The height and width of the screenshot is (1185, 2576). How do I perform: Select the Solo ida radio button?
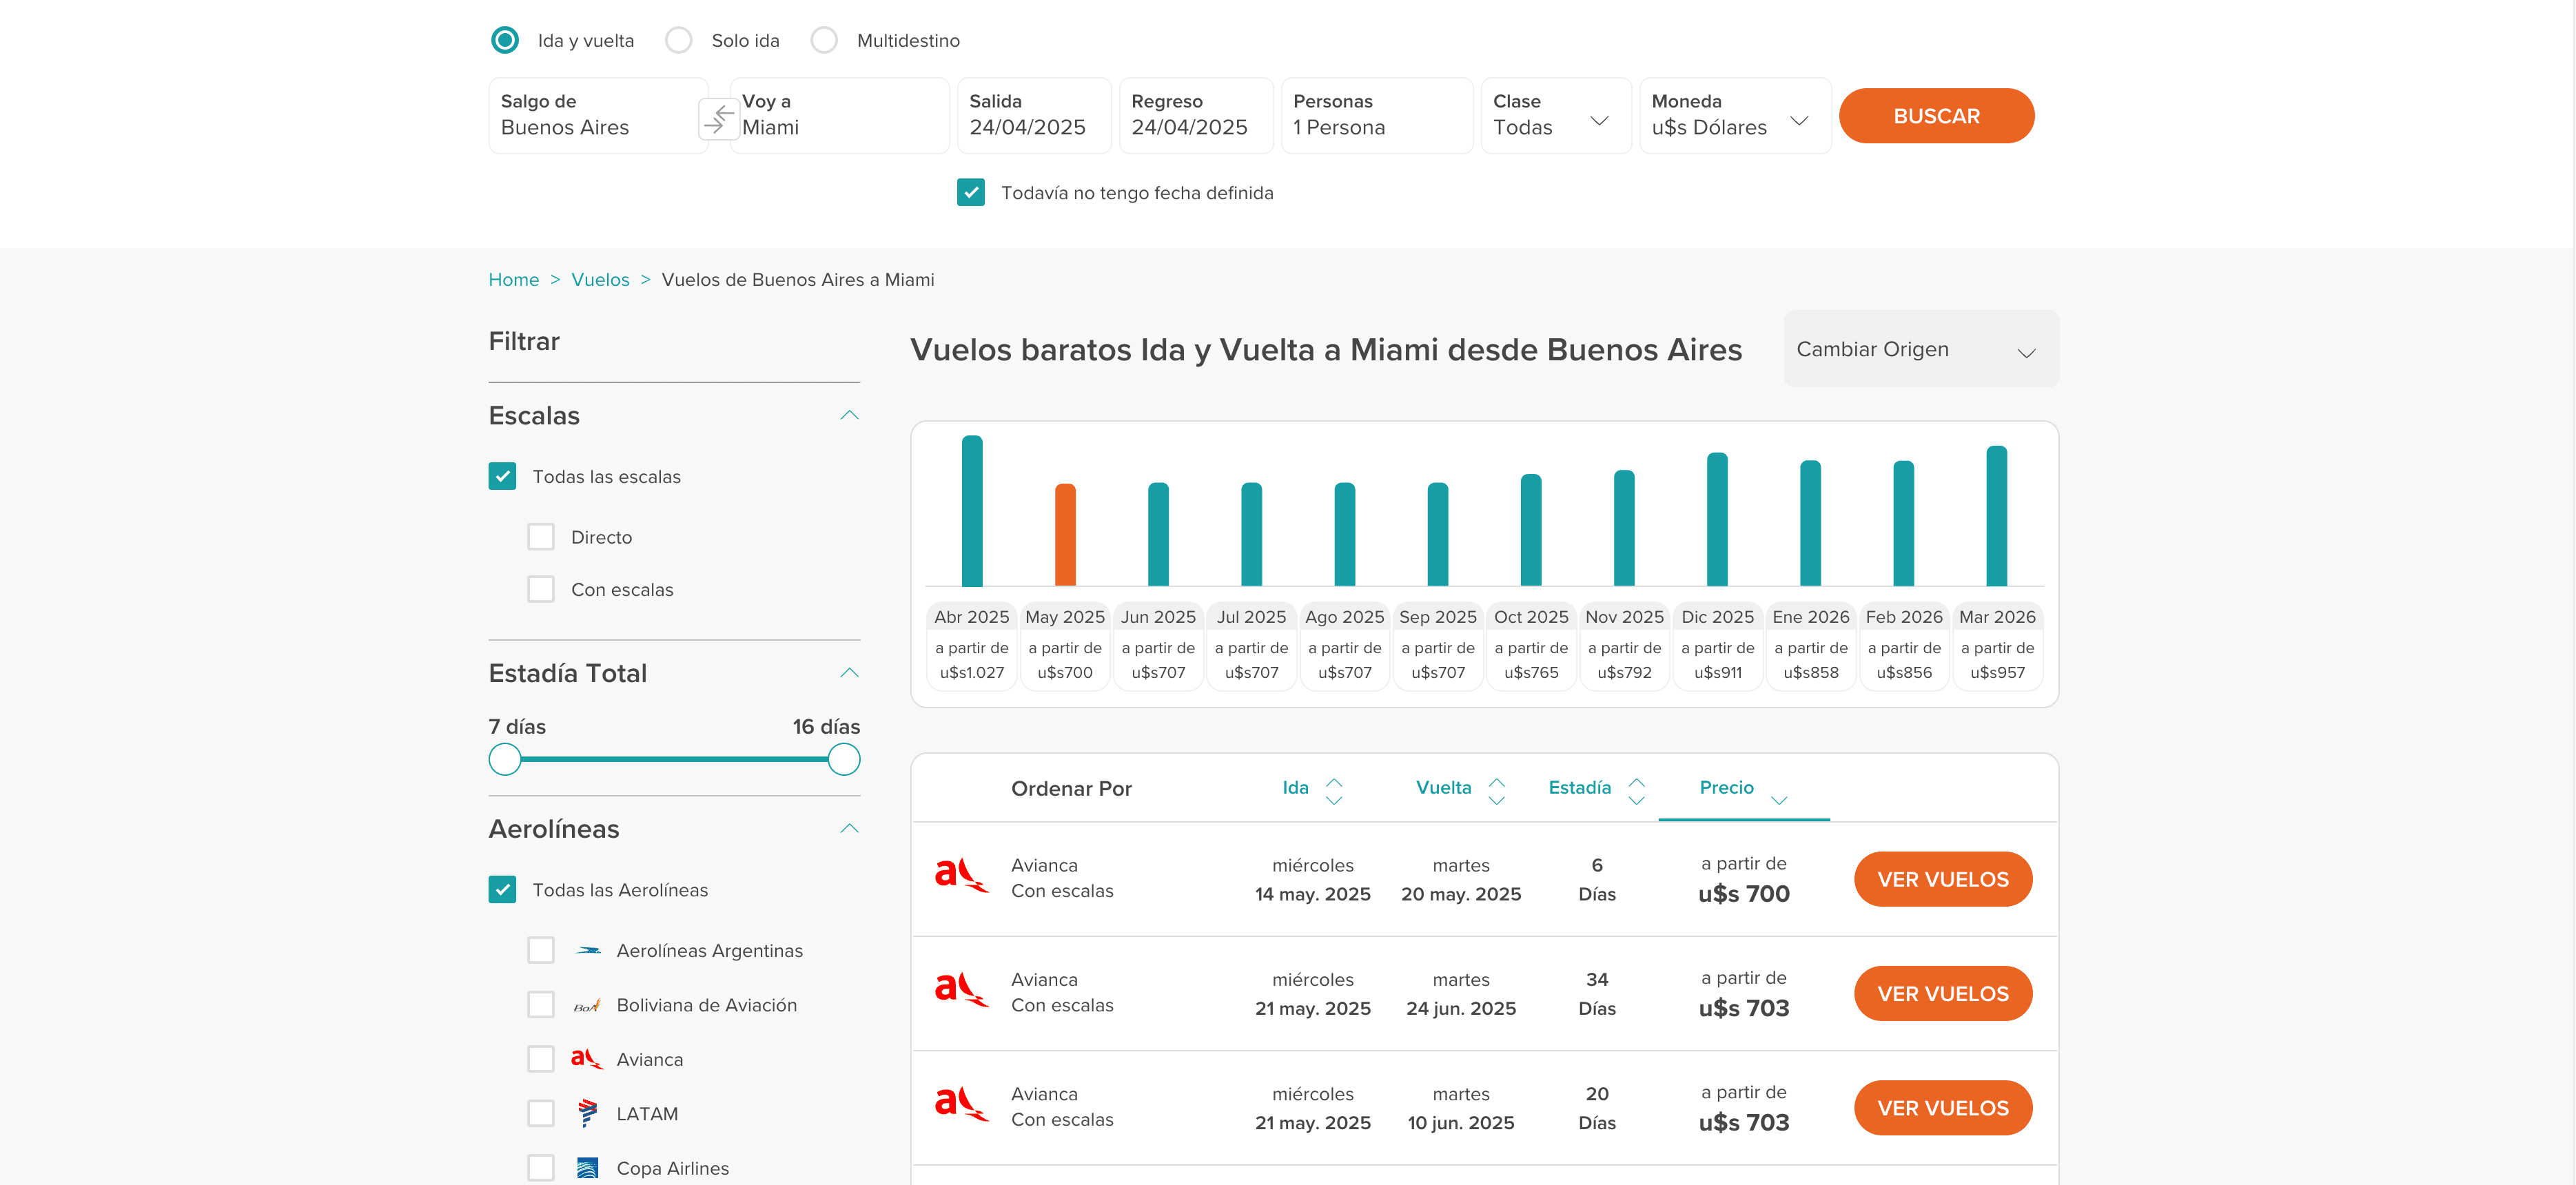(679, 40)
